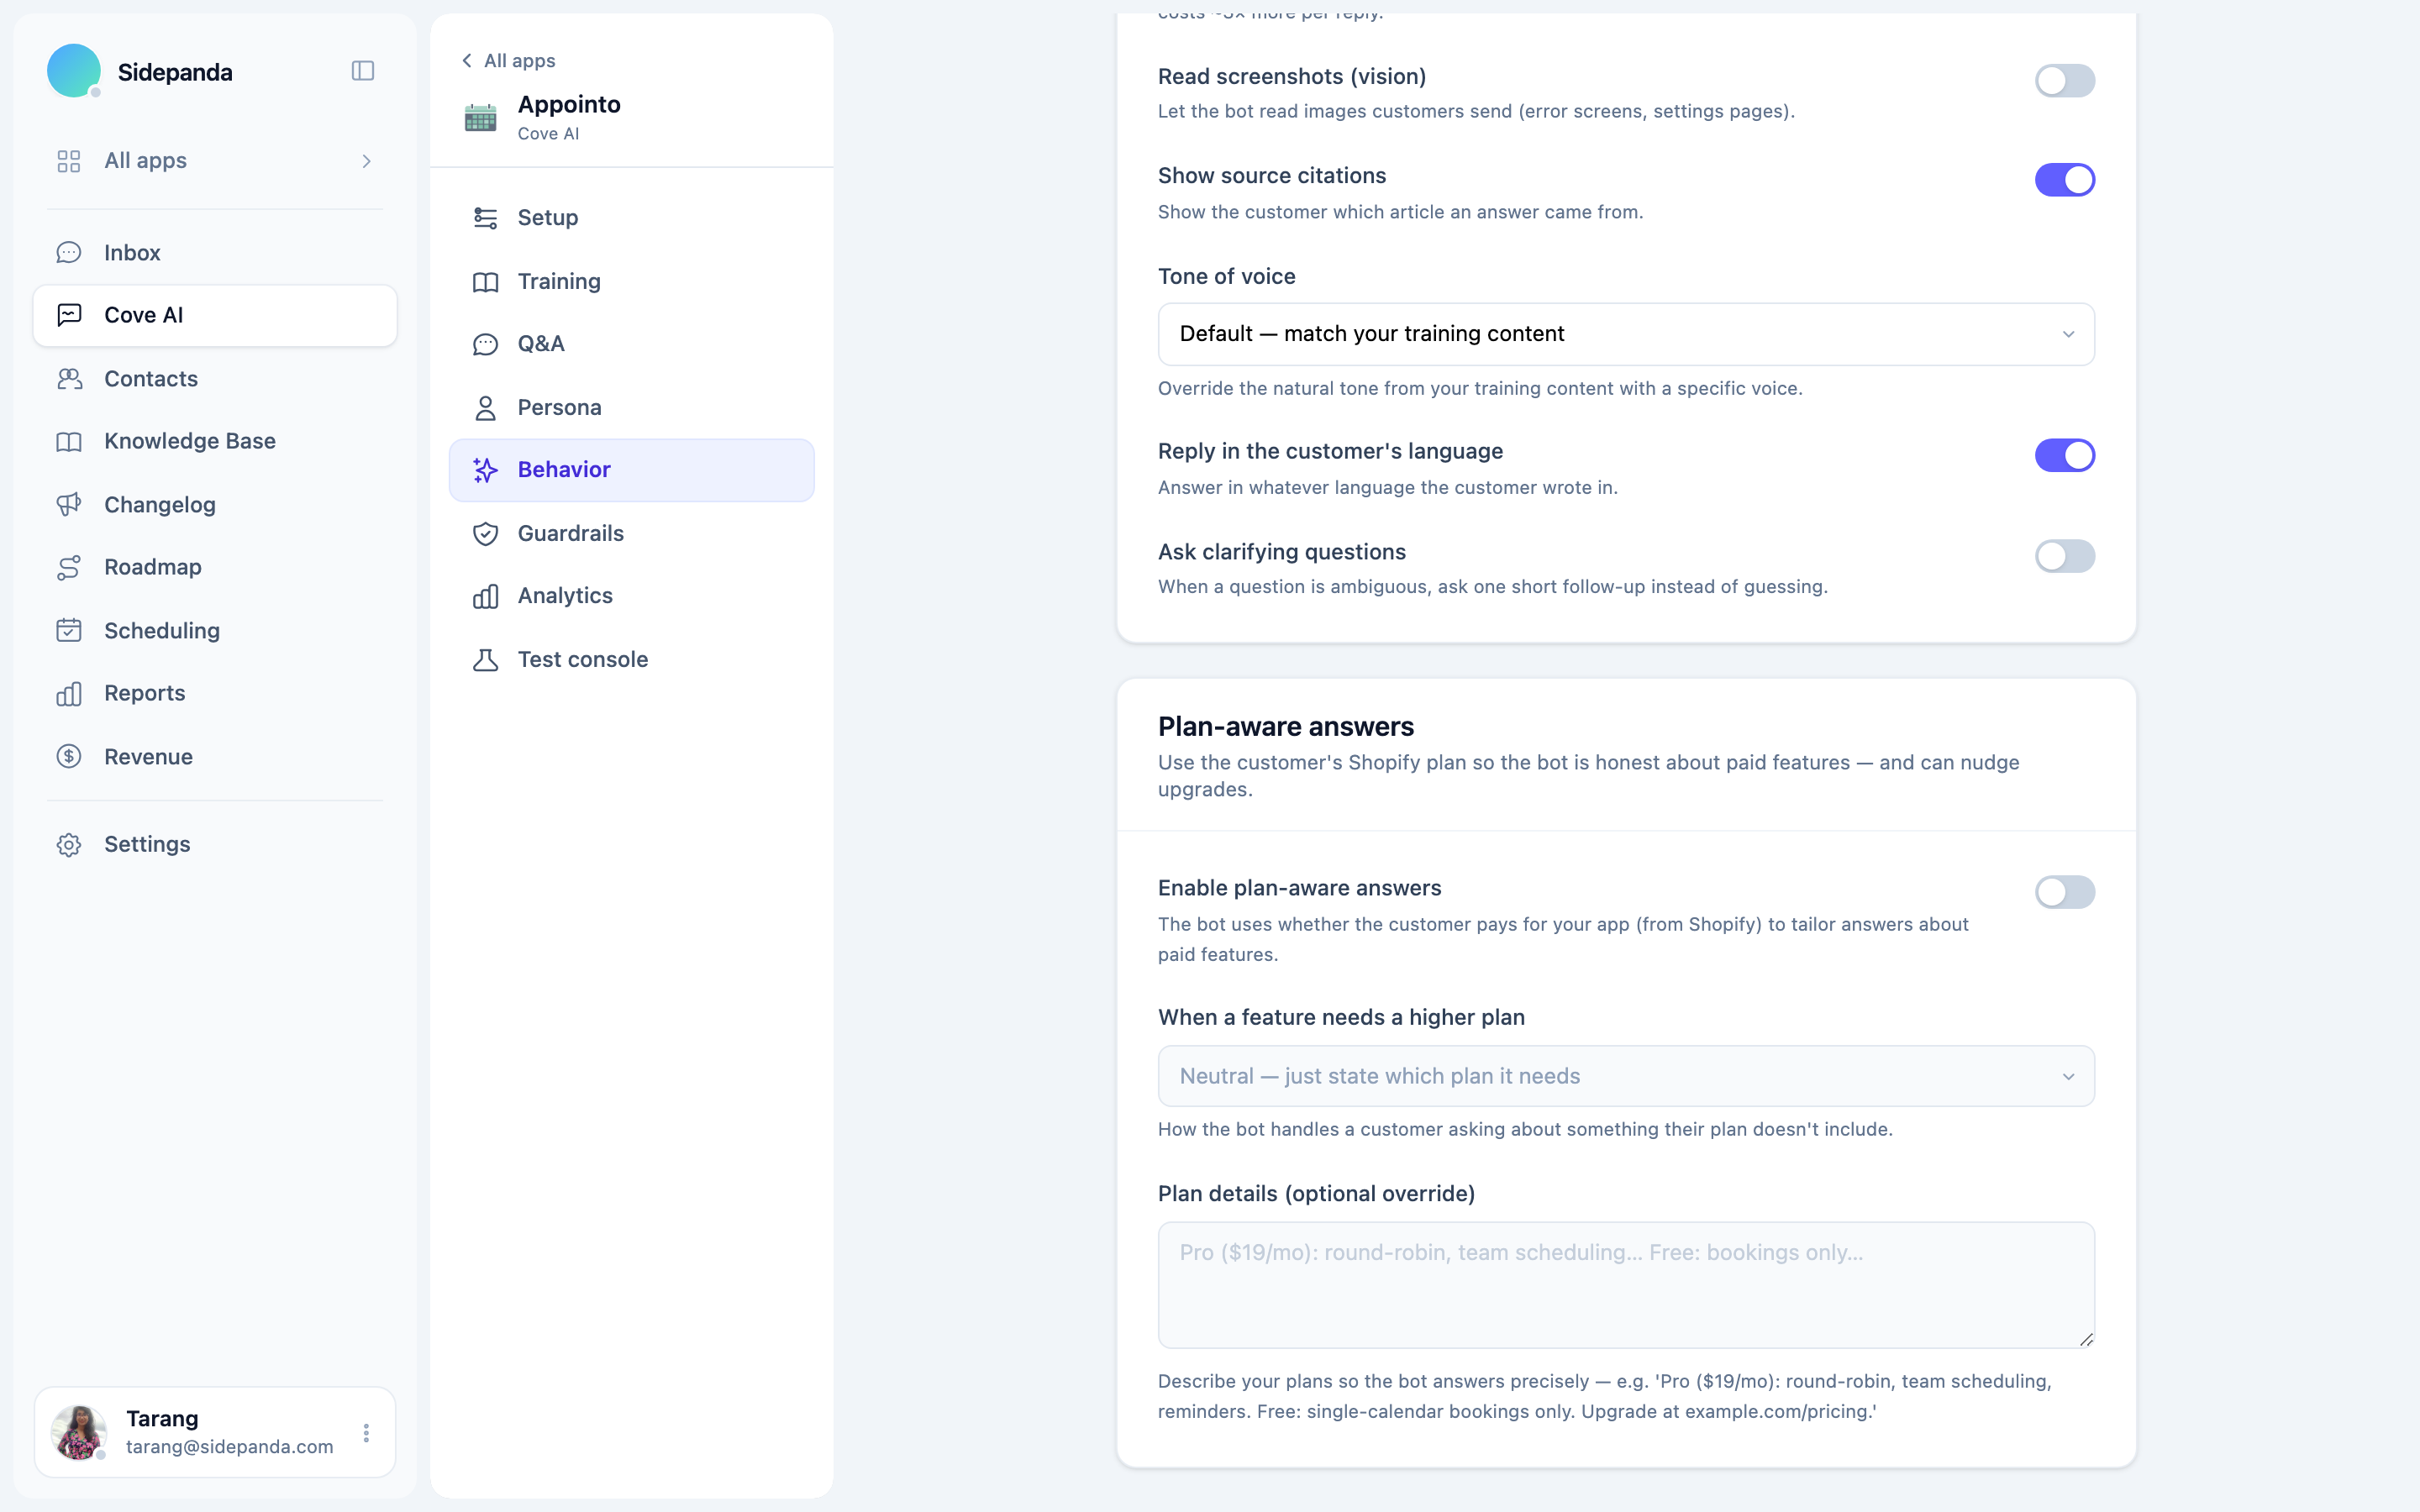The width and height of the screenshot is (2420, 1512).
Task: Click the Revenue dollar icon
Action: (x=69, y=757)
